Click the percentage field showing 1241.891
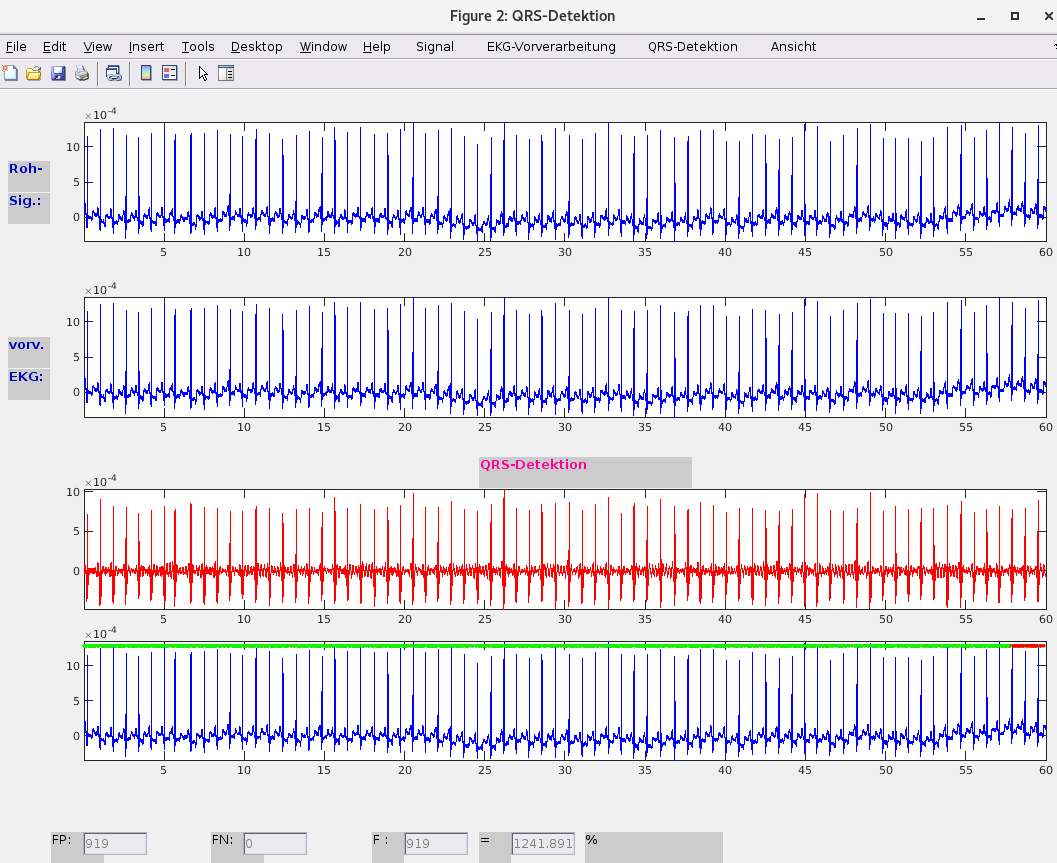Viewport: 1057px width, 863px height. 543,844
